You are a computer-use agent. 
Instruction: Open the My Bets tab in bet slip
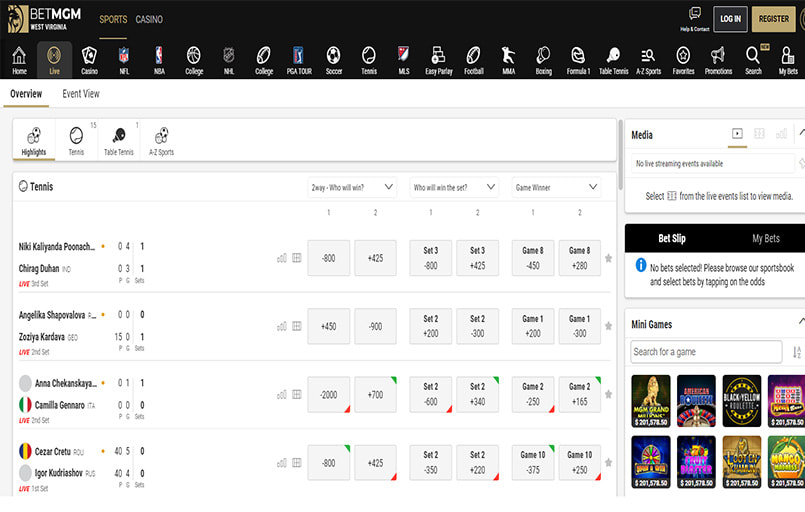point(765,238)
